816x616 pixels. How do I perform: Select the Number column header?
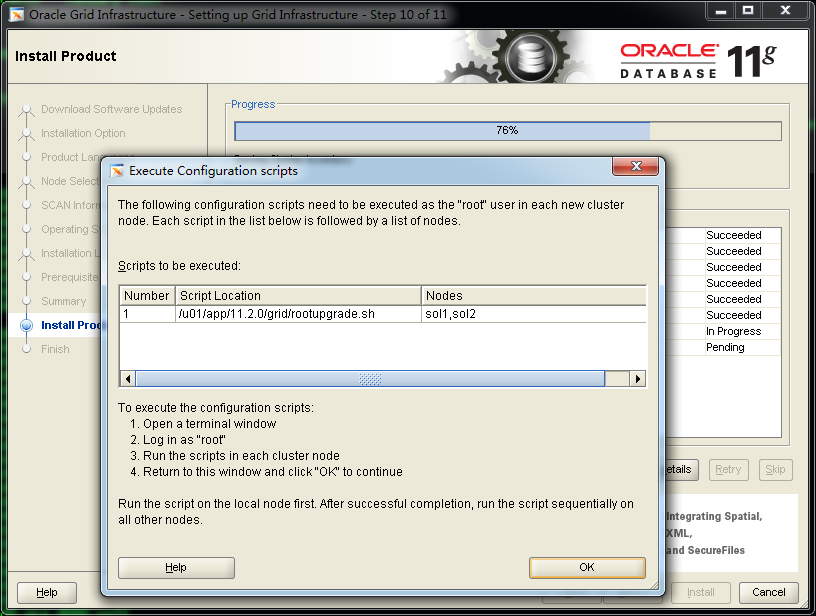(147, 296)
